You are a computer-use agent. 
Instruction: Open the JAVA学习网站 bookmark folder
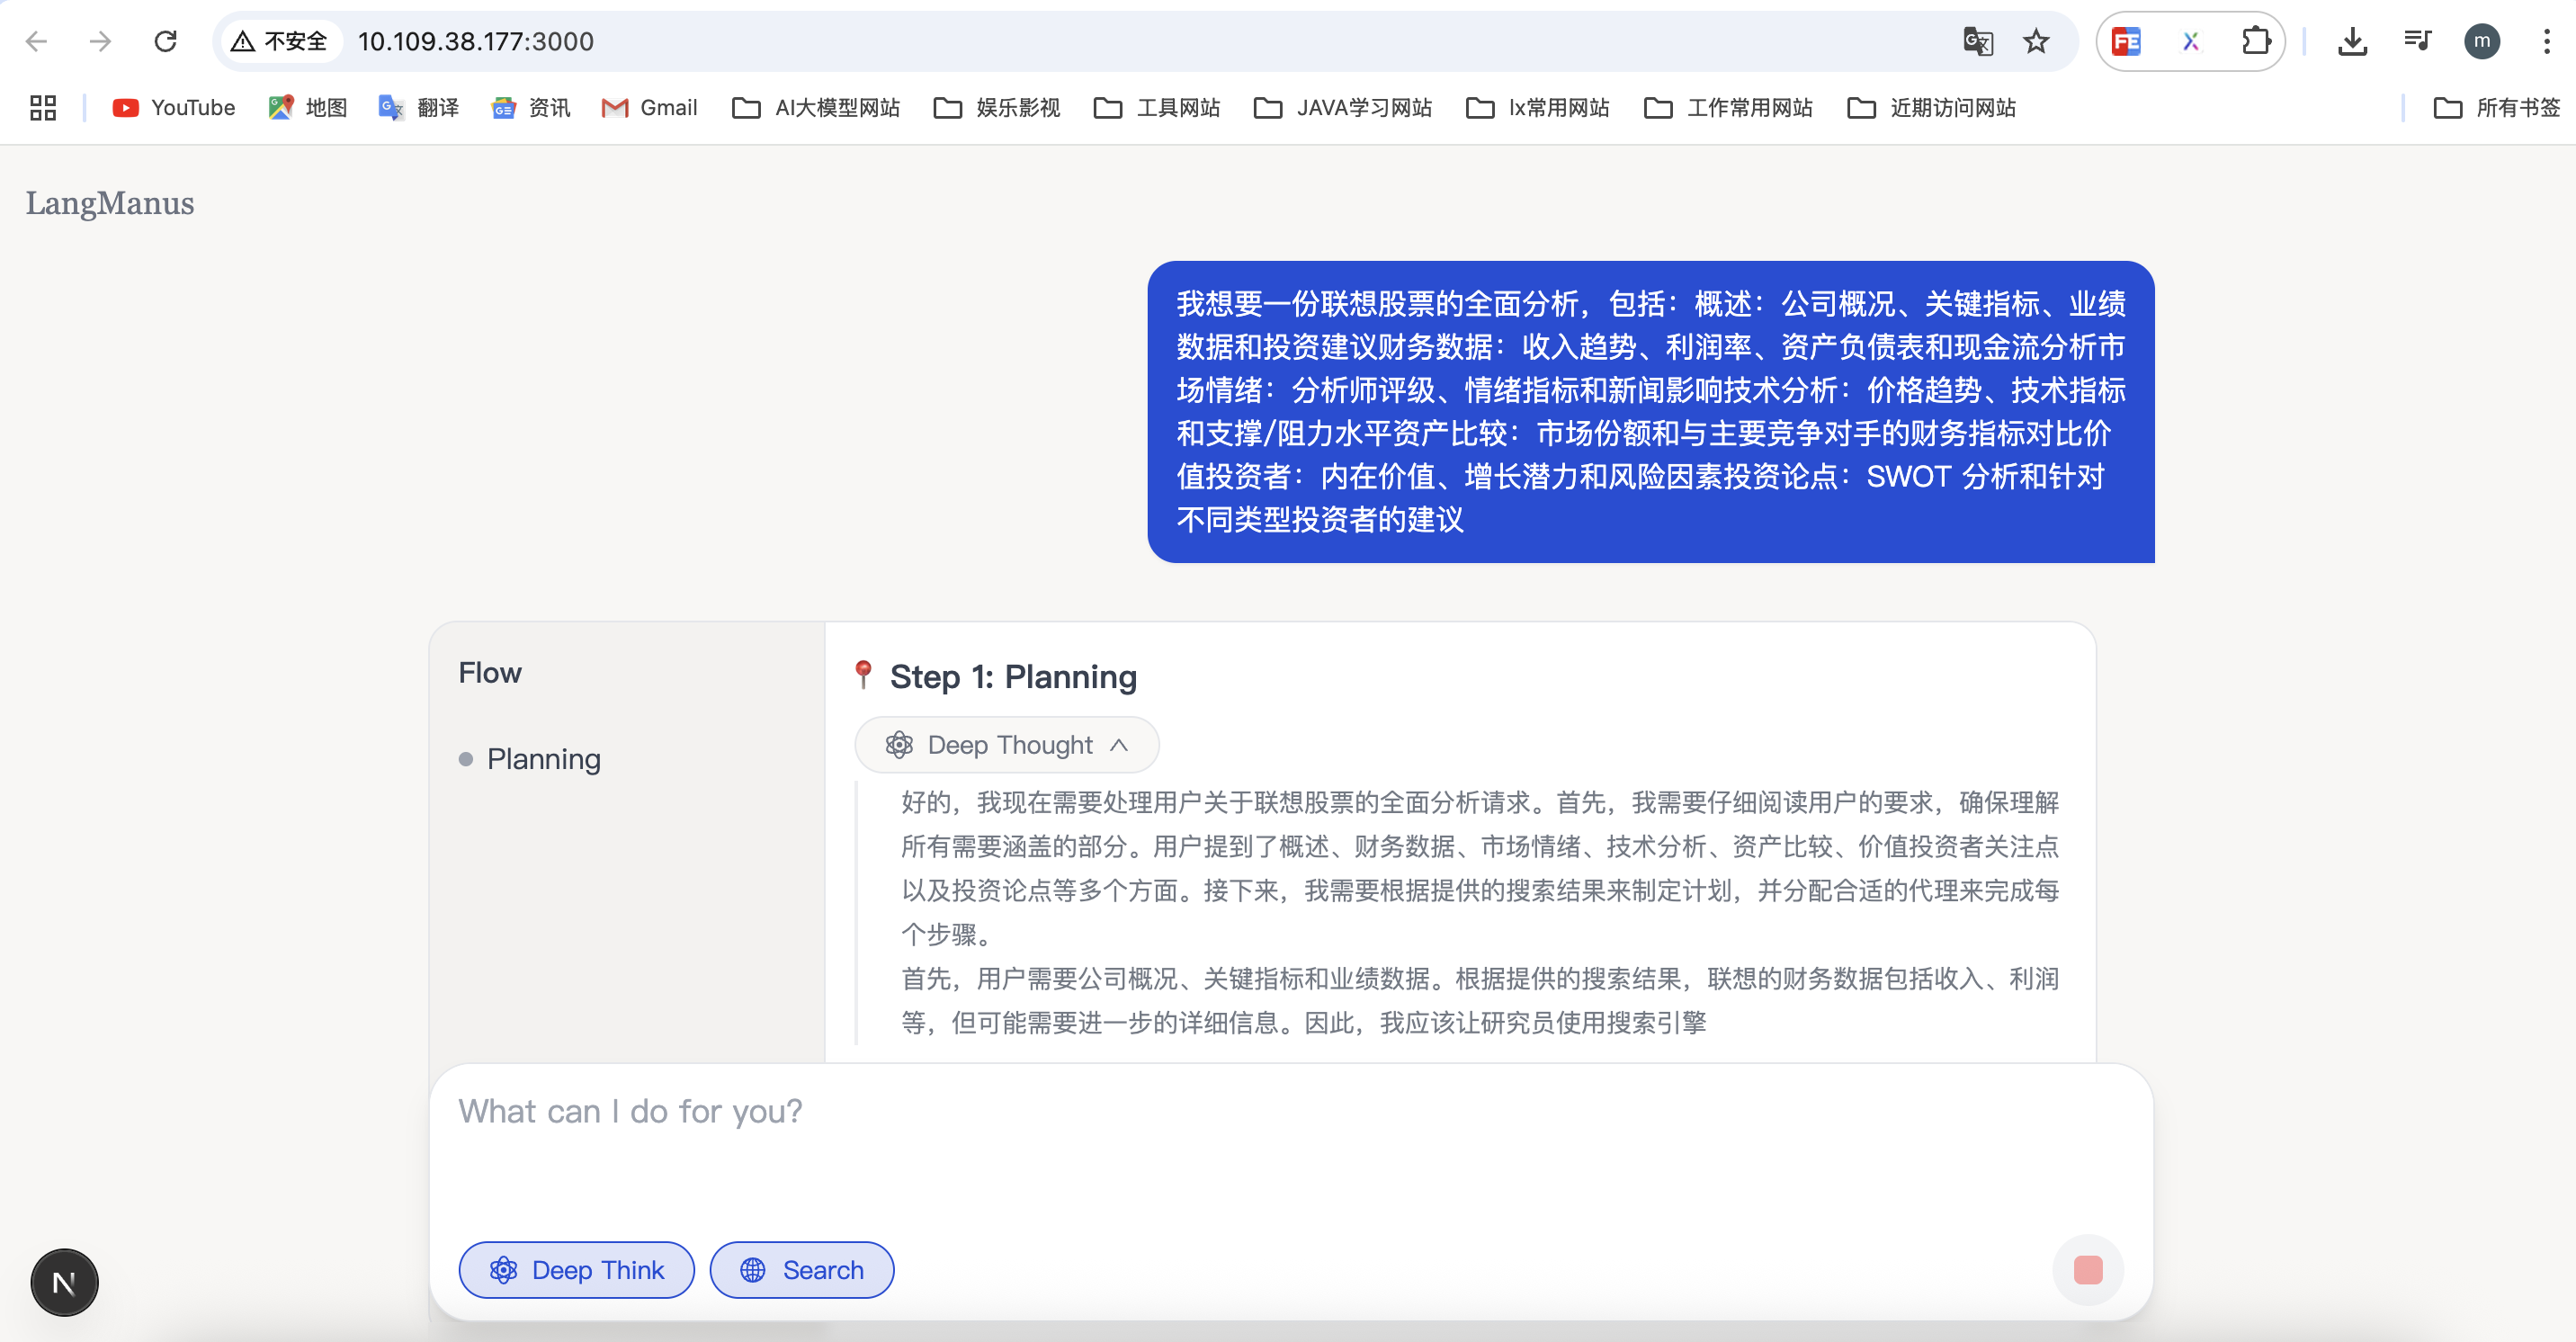tap(1342, 108)
